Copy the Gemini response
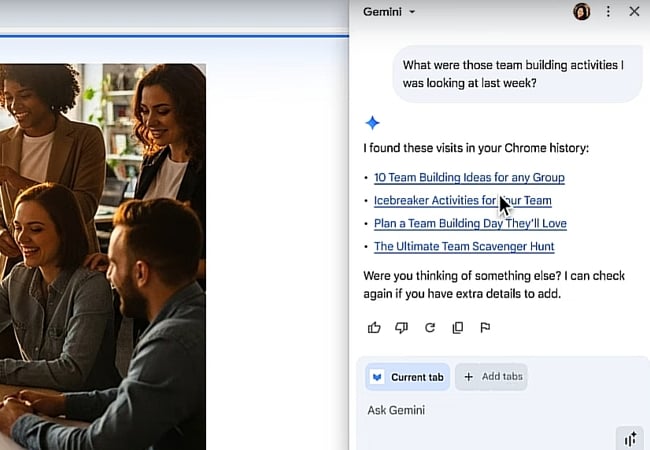The width and height of the screenshot is (650, 450). click(458, 328)
